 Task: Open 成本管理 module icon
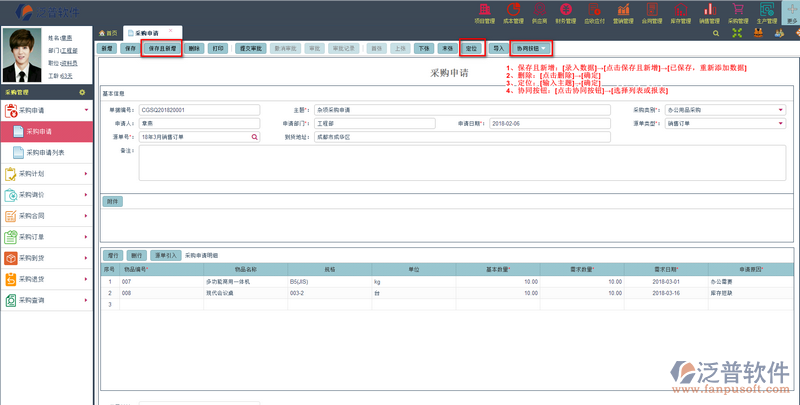512,11
